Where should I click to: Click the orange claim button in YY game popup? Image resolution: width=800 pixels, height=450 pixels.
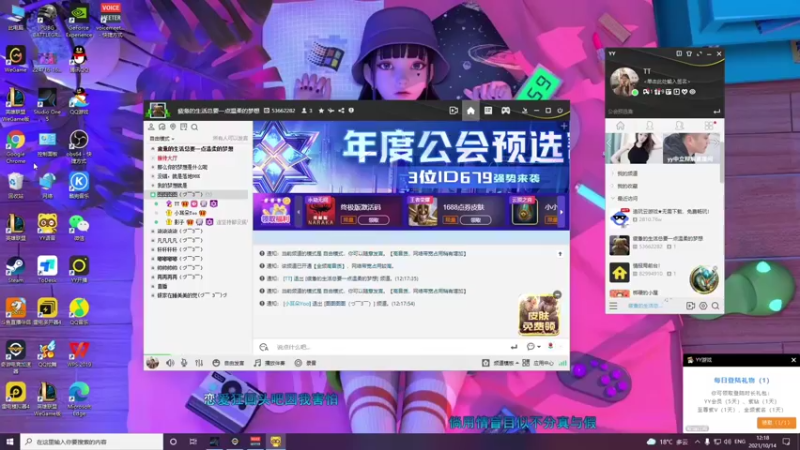(776, 423)
